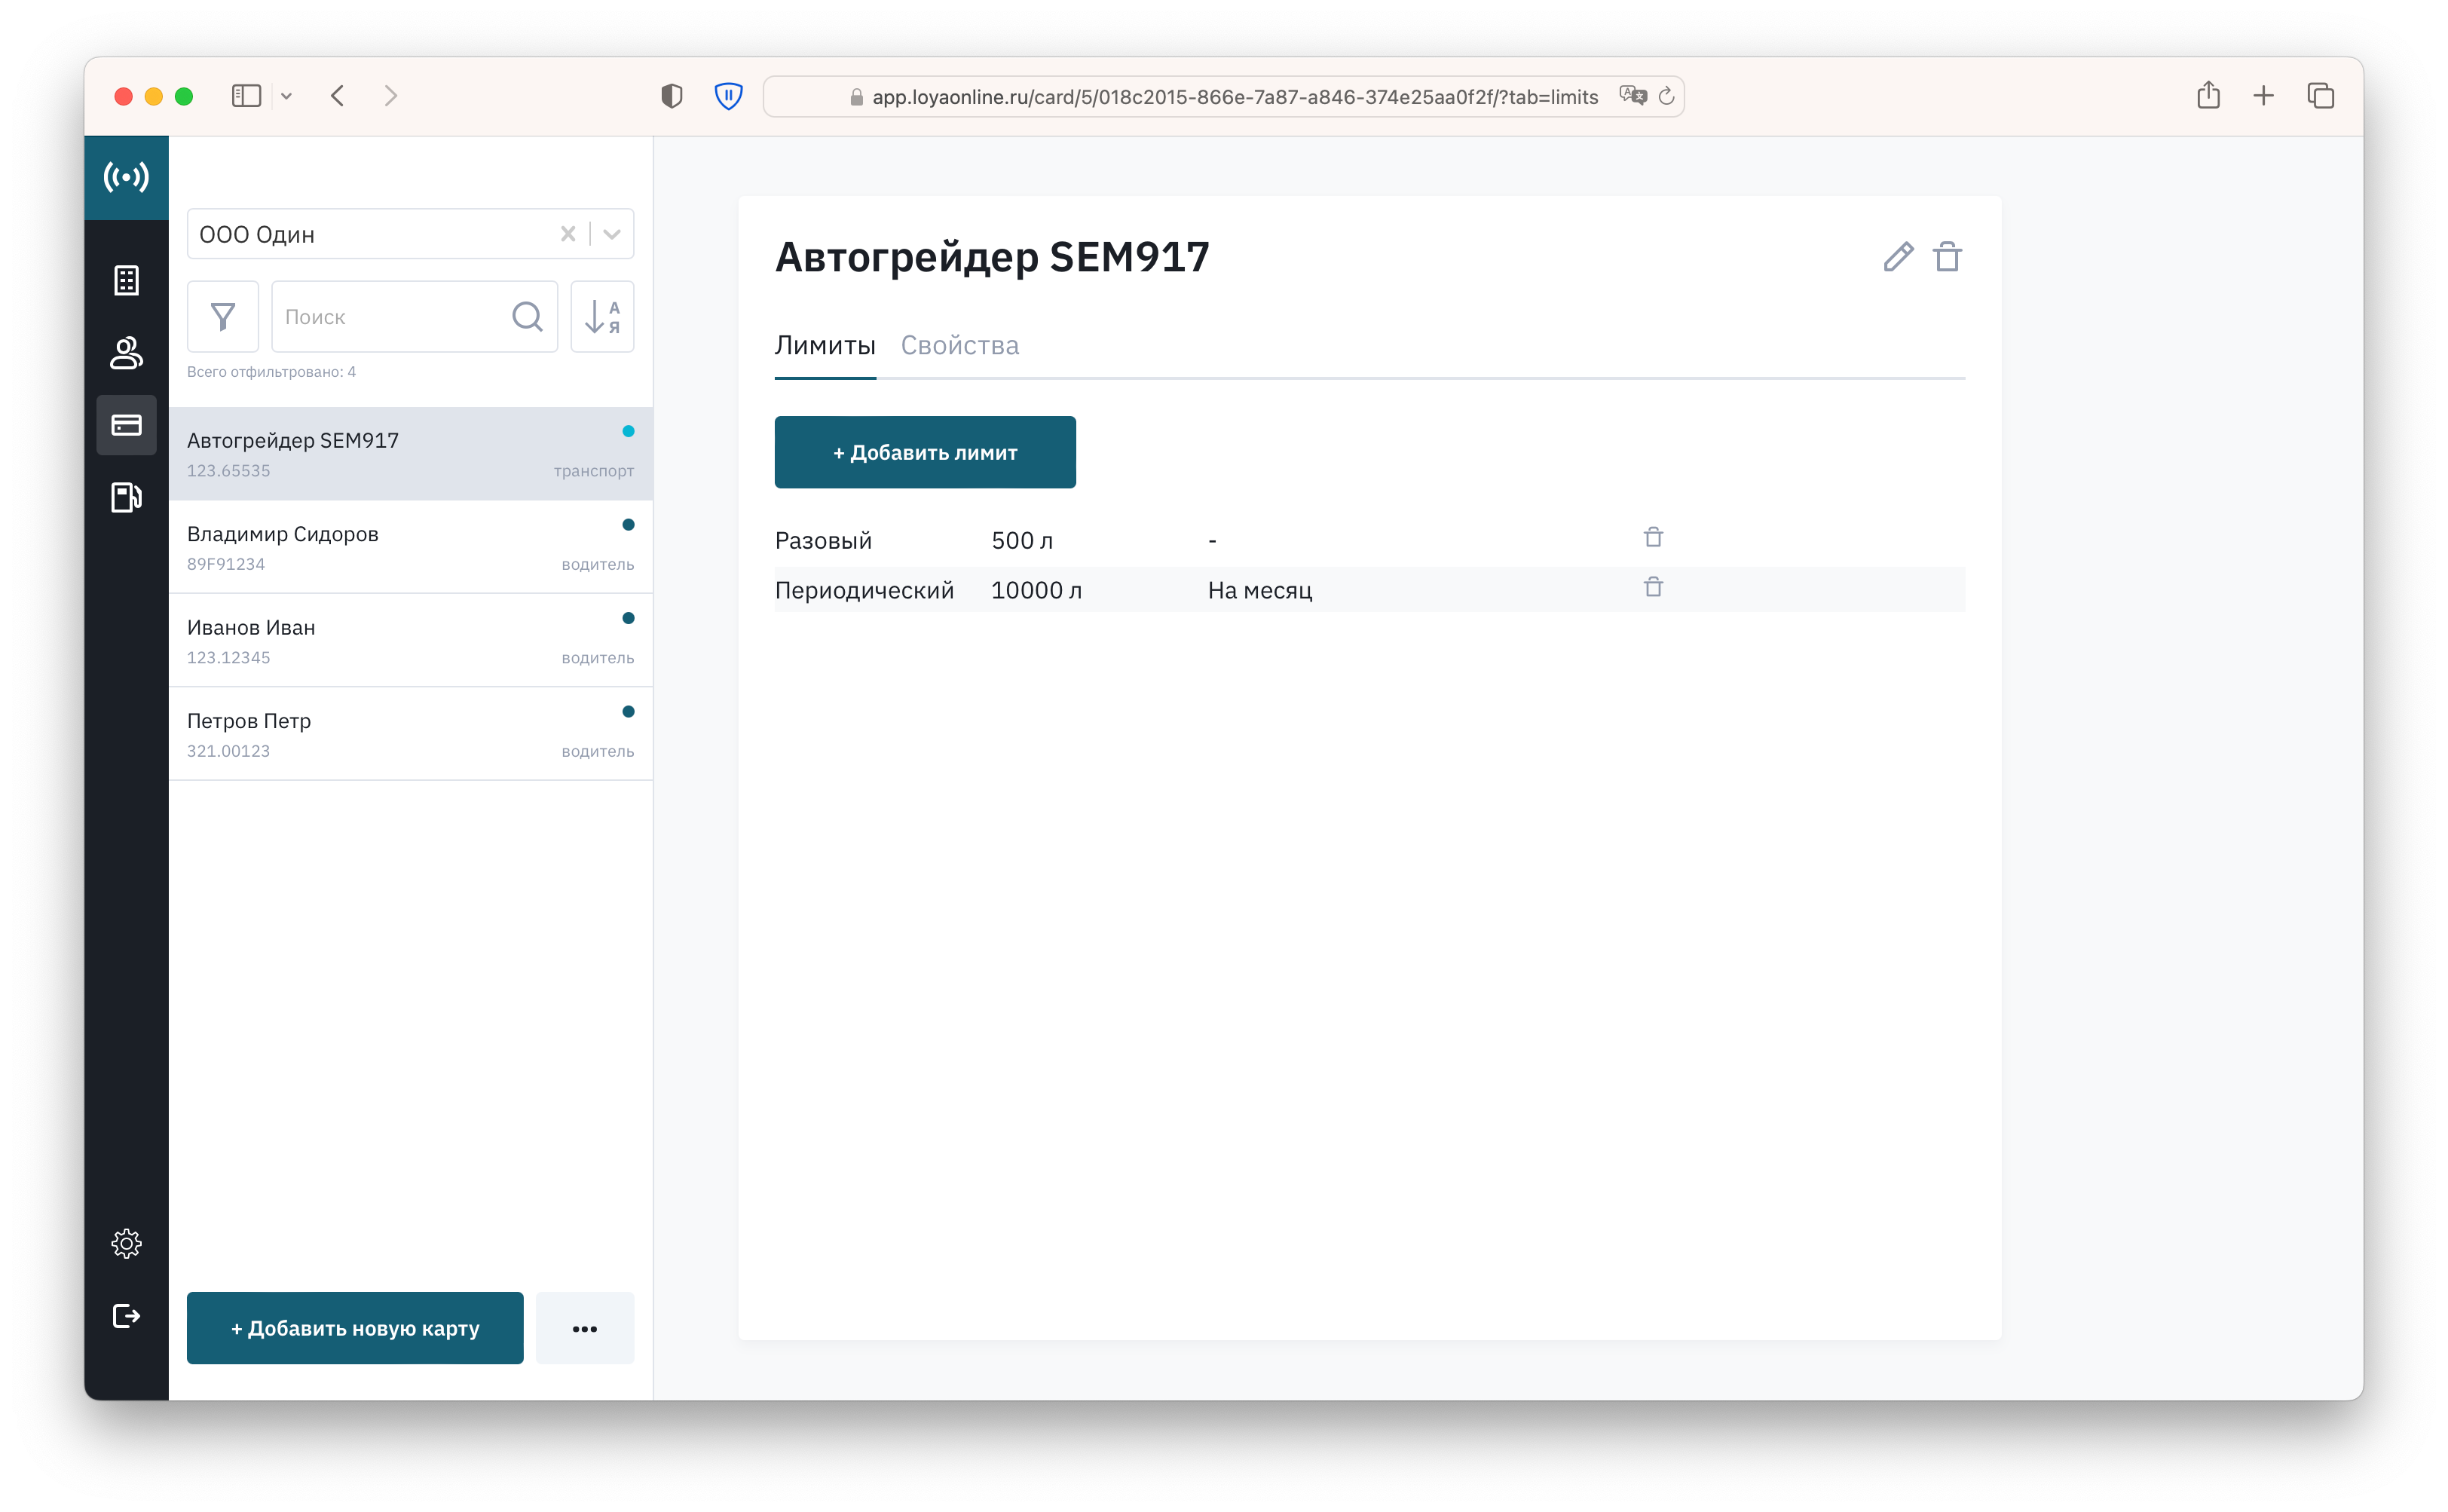This screenshot has height=1512, width=2448.
Task: Click the На месяц period text
Action: (1260, 591)
